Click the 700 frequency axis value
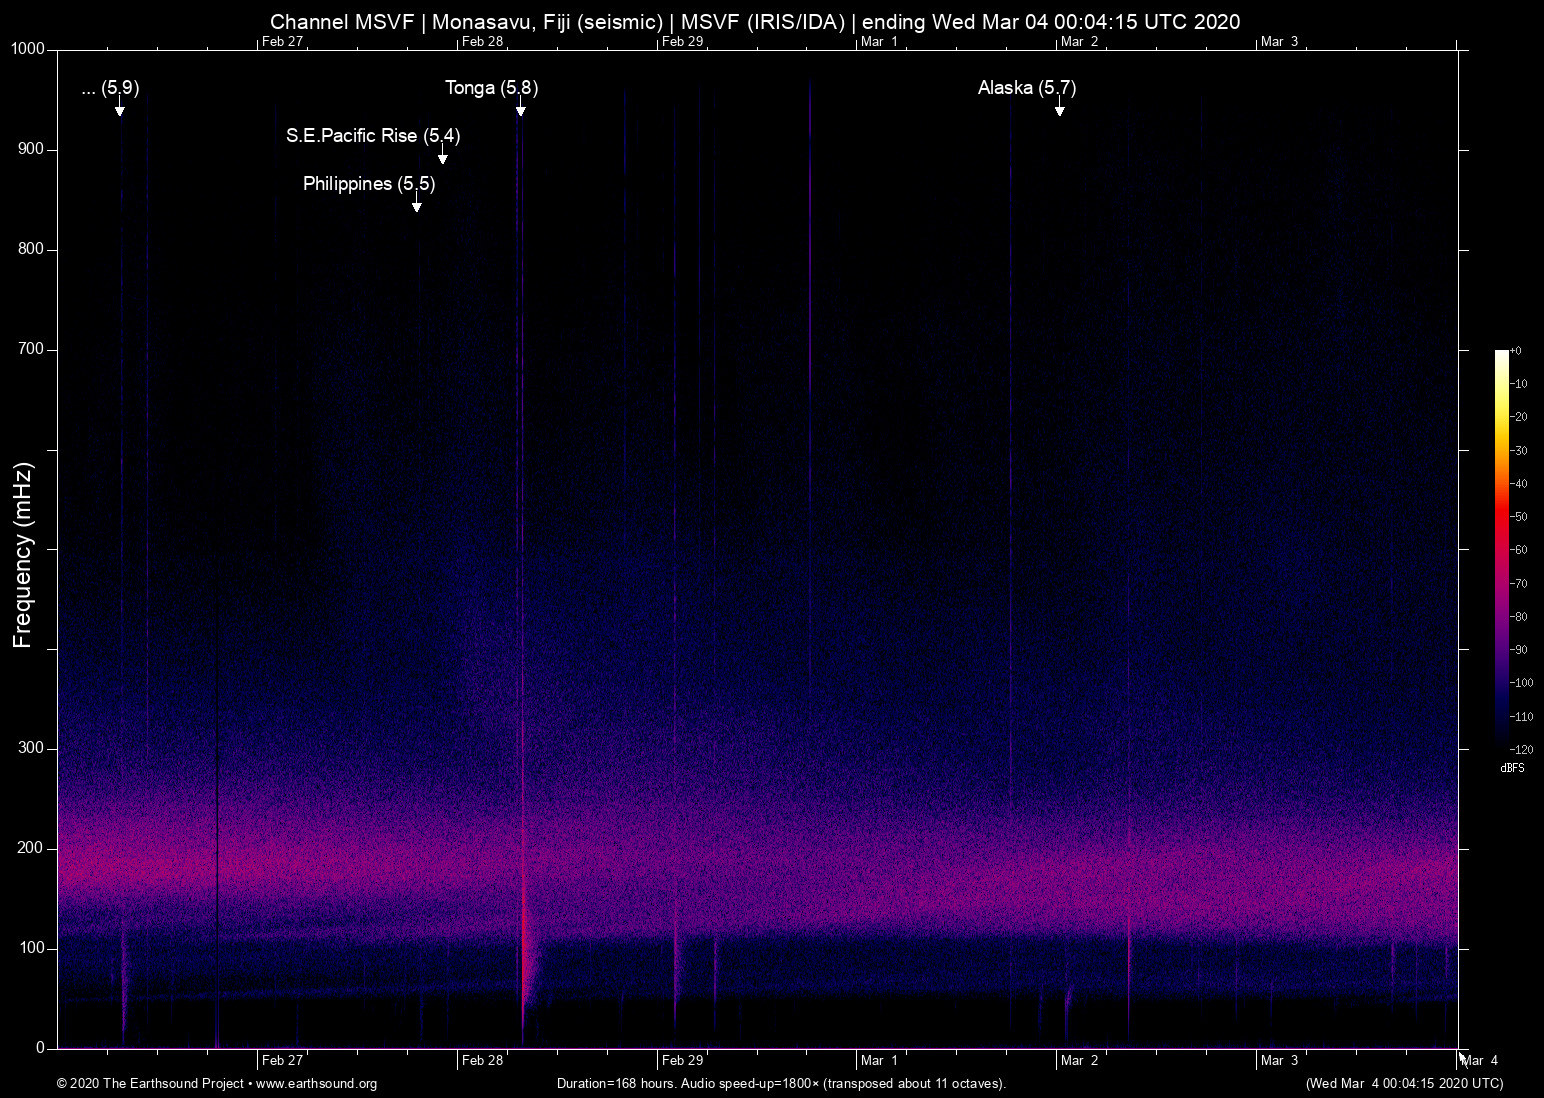 pos(31,349)
